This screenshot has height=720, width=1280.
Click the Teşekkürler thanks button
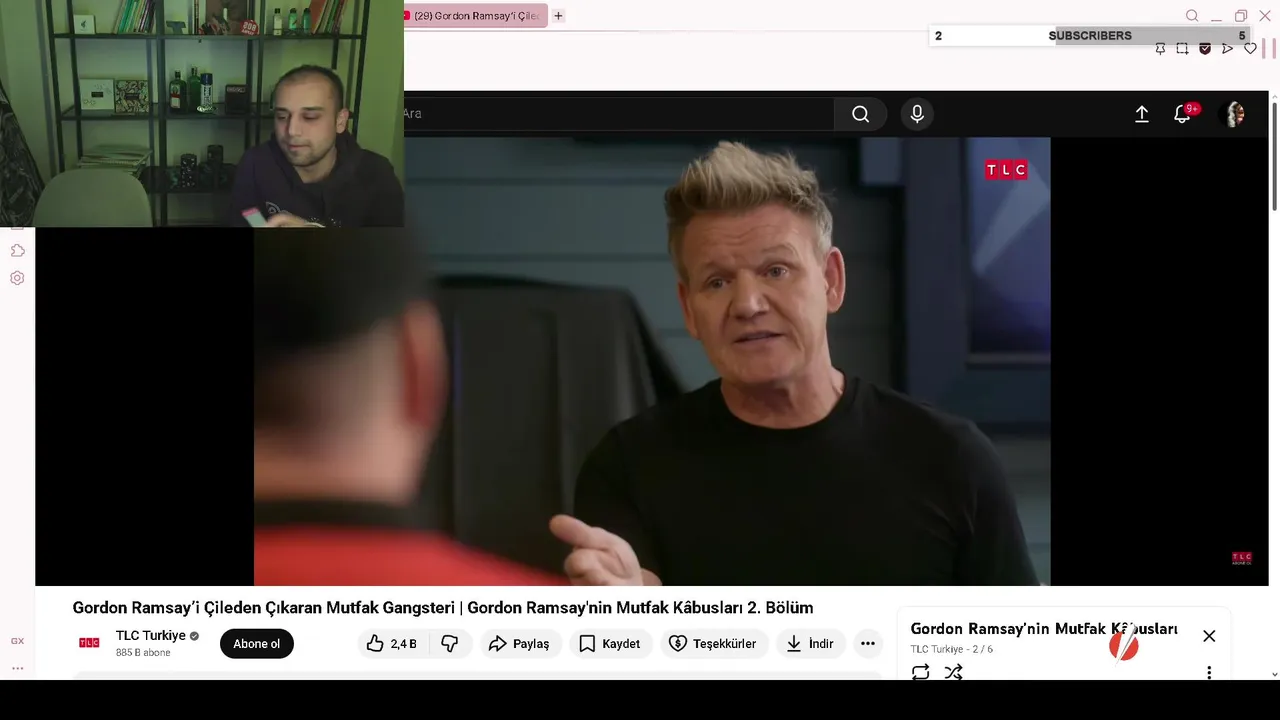pyautogui.click(x=713, y=644)
